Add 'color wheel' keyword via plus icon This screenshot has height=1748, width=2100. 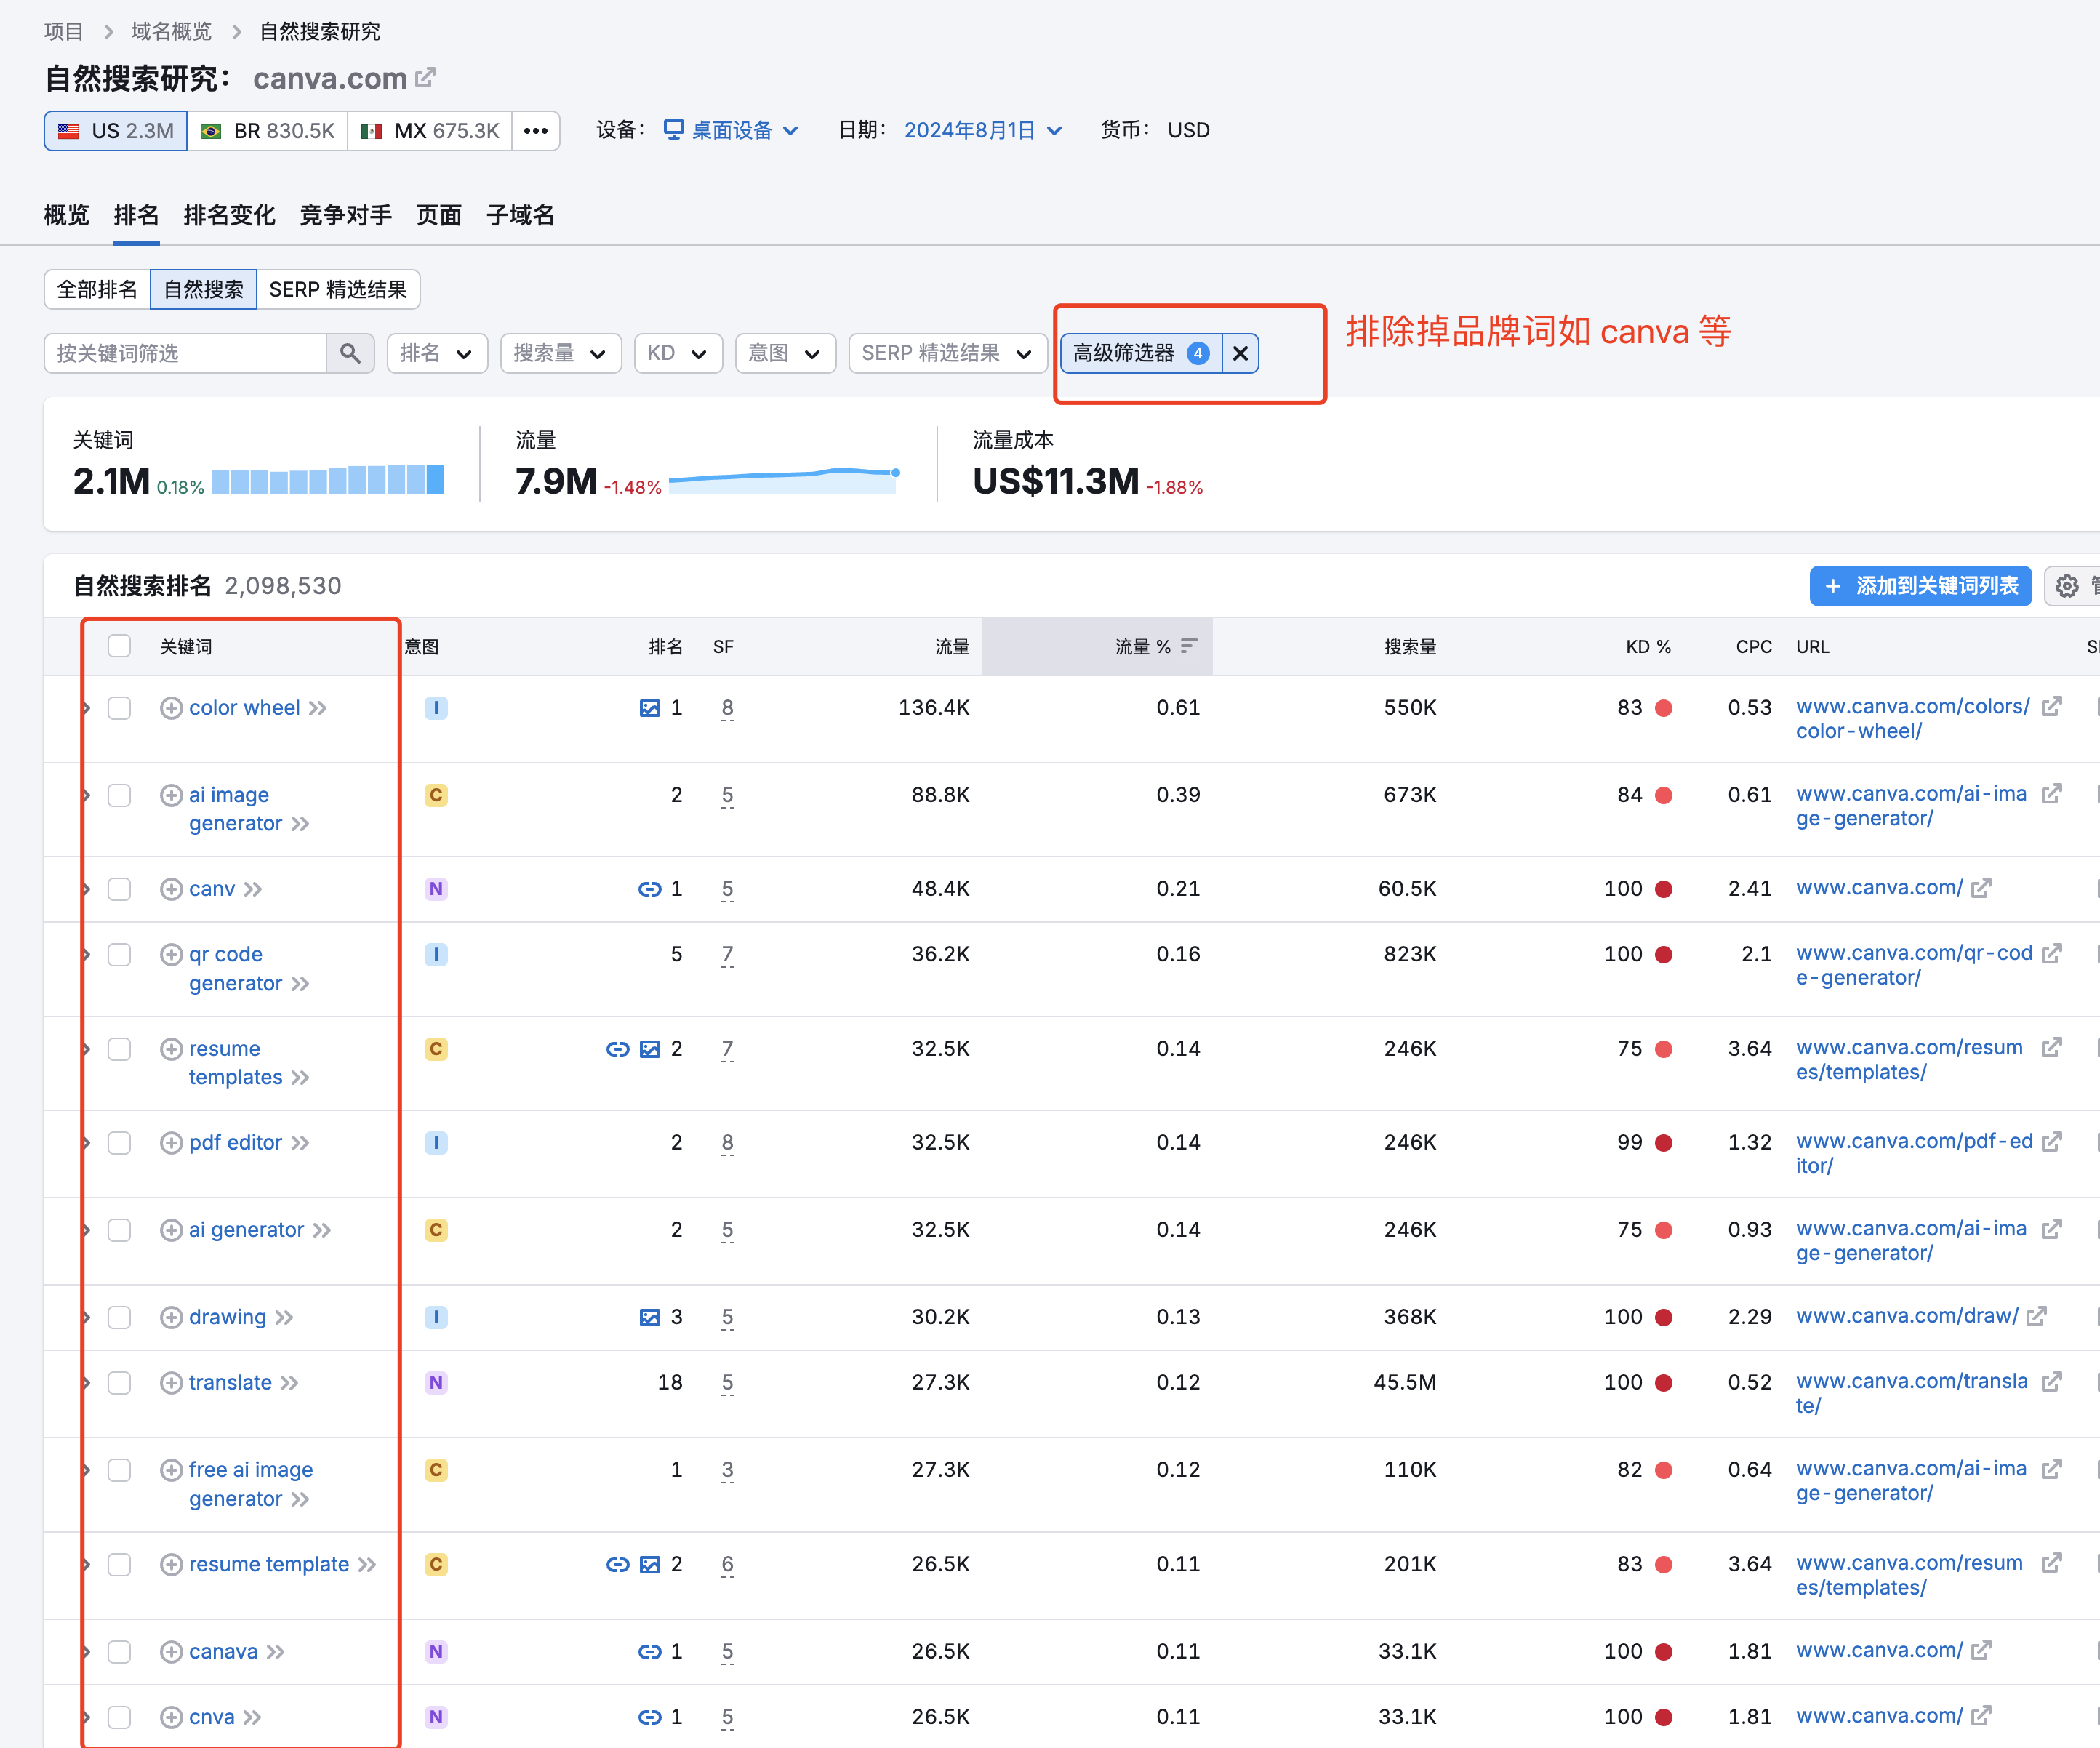(171, 708)
